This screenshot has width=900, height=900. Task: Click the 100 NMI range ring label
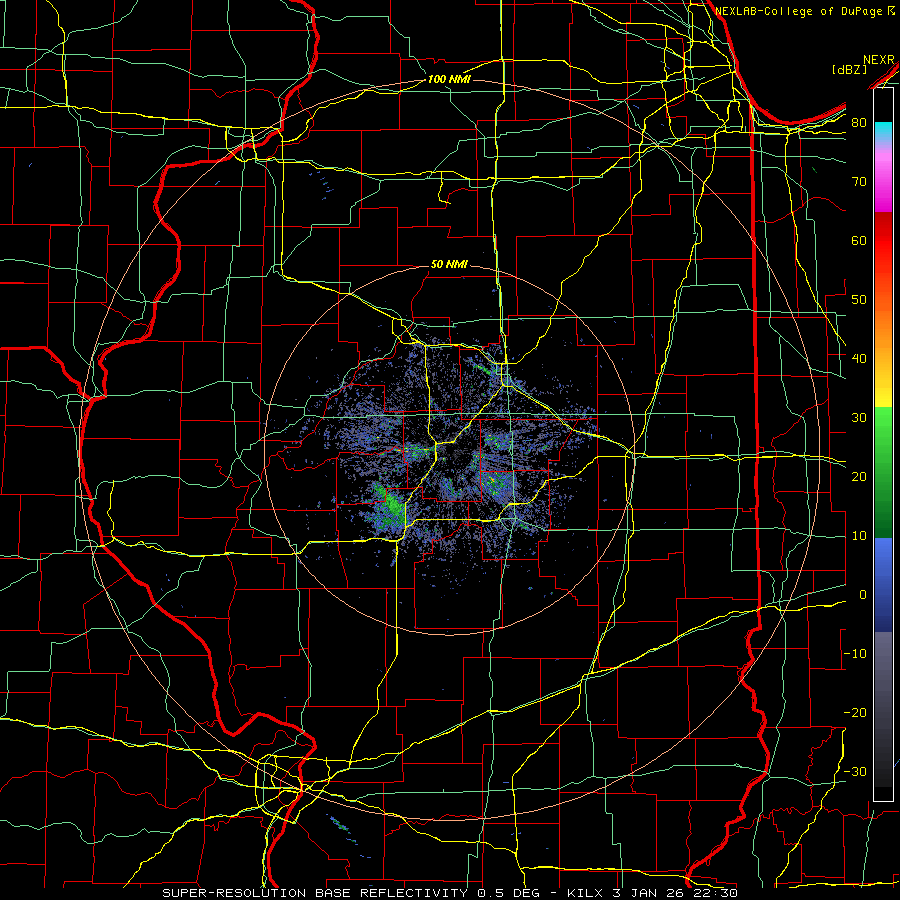tap(449, 79)
